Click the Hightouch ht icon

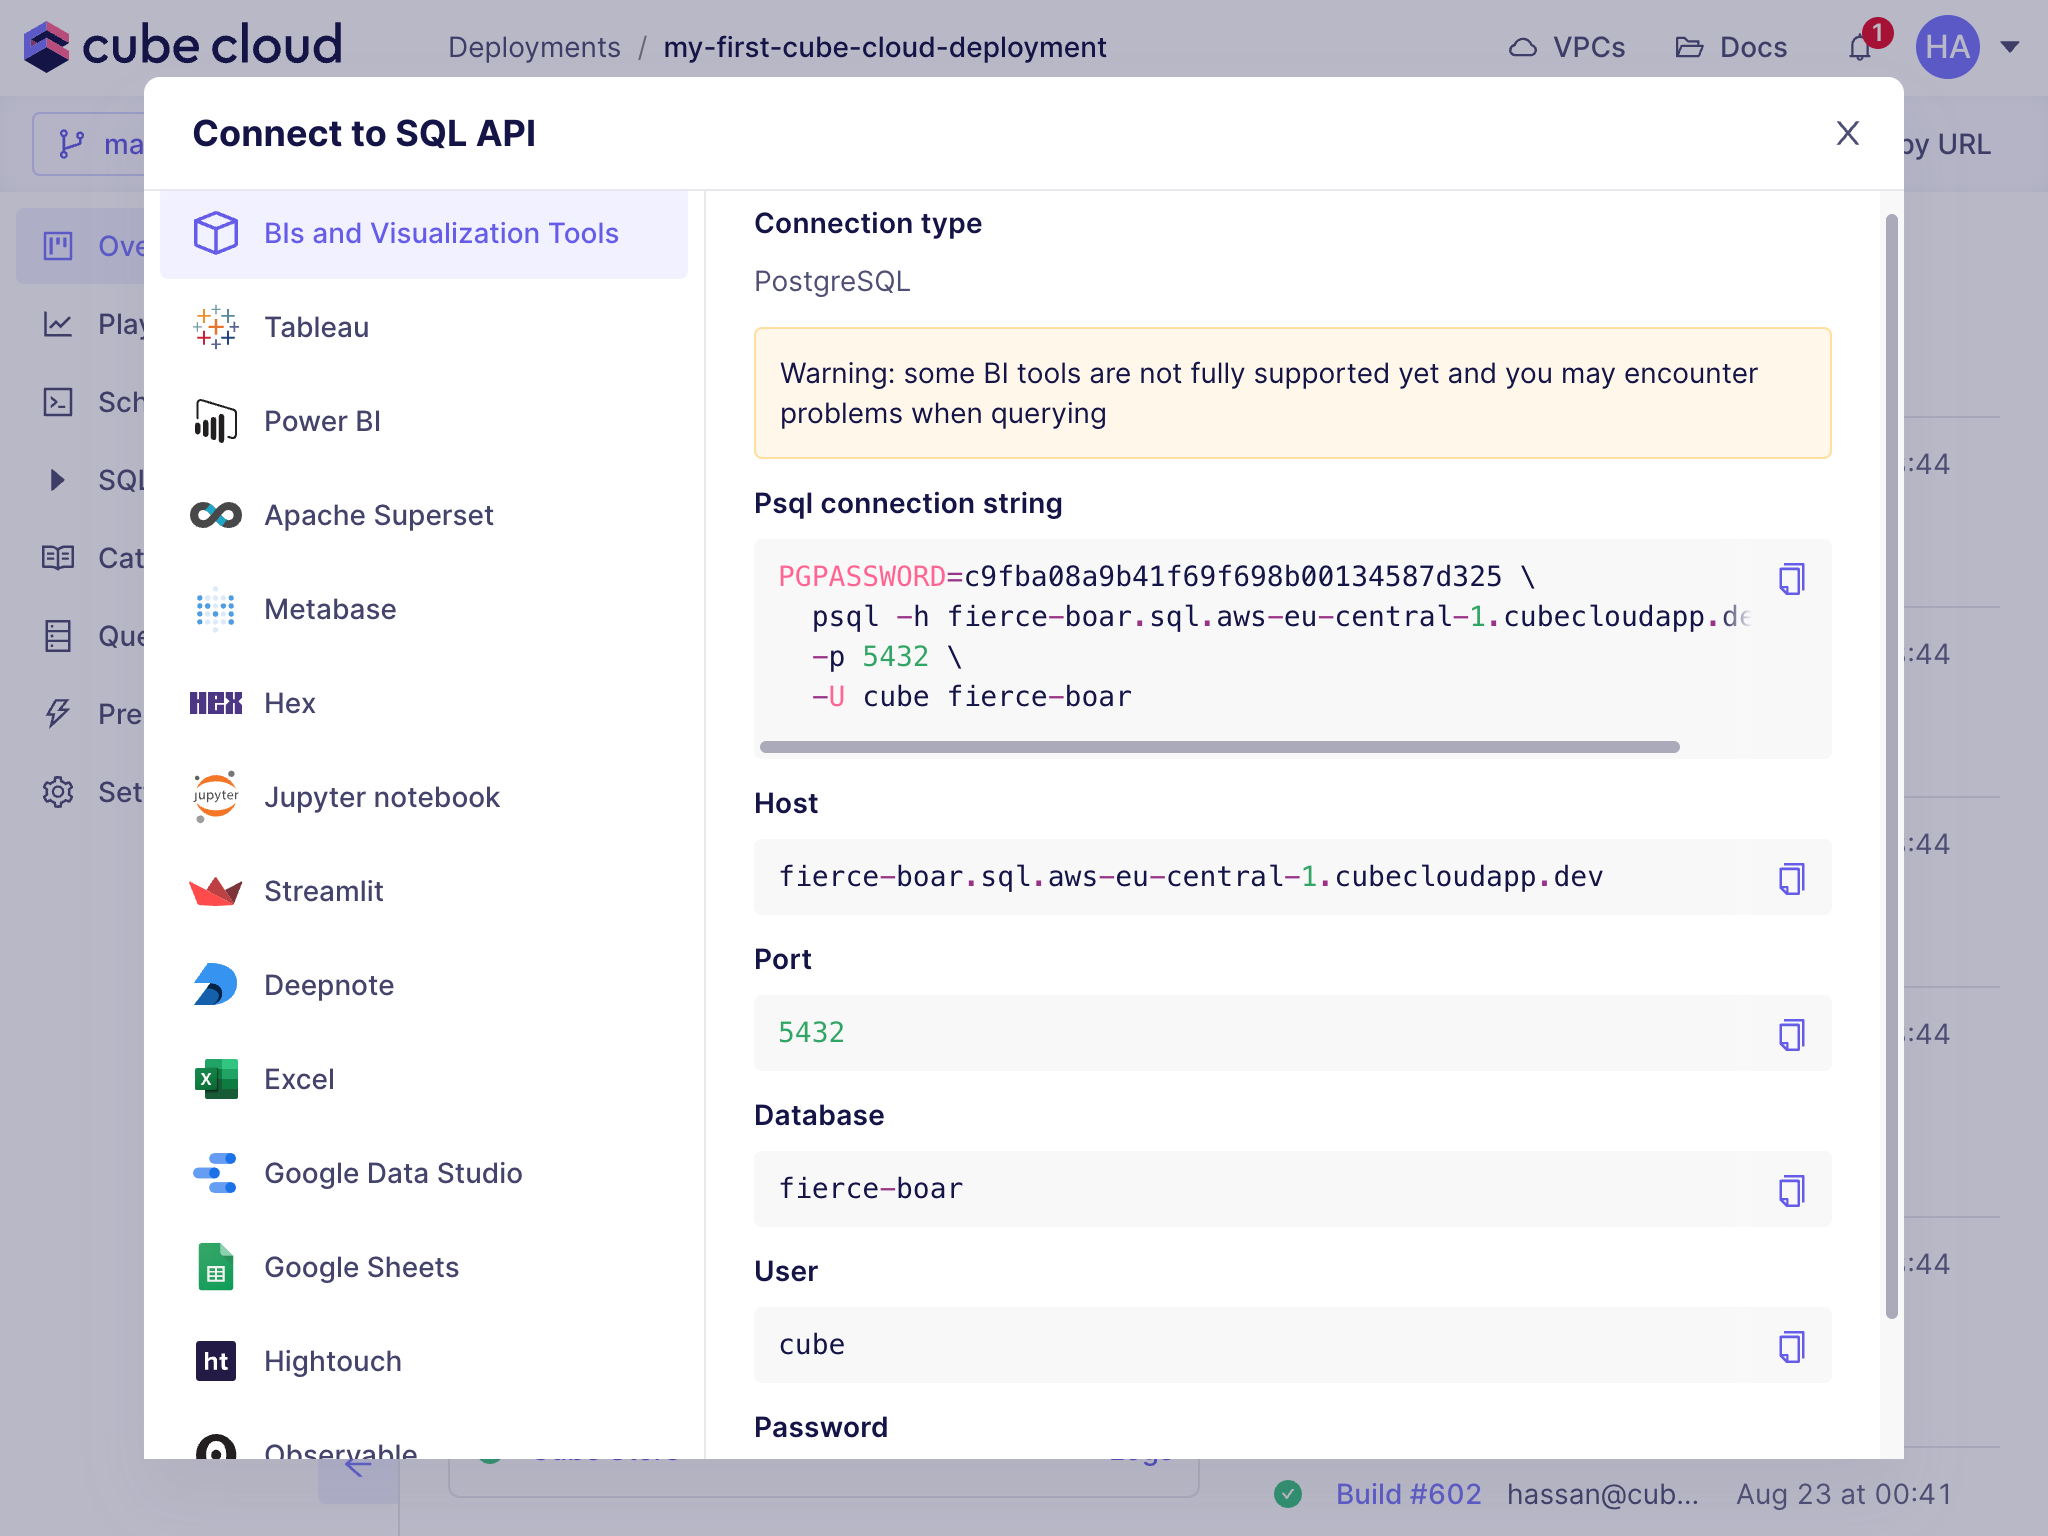216,1361
